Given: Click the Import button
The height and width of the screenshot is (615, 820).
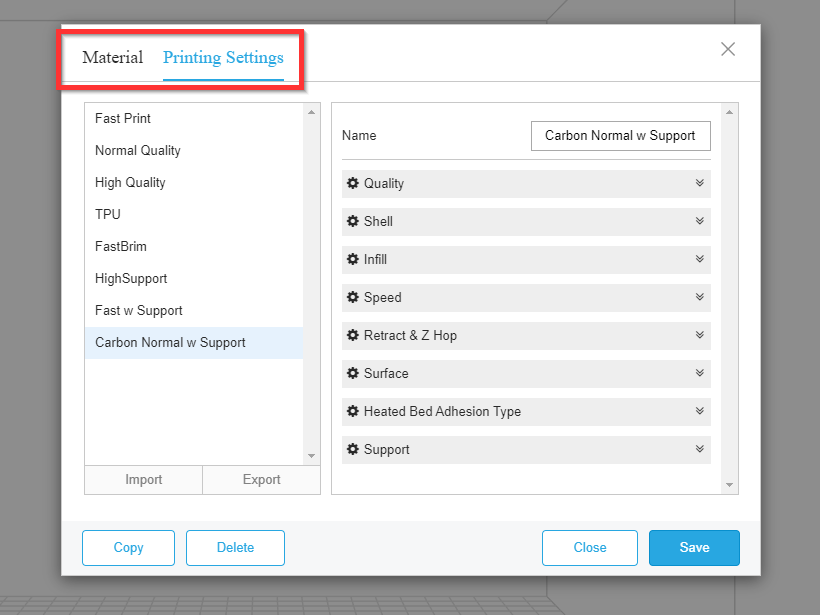Looking at the screenshot, I should tap(142, 480).
